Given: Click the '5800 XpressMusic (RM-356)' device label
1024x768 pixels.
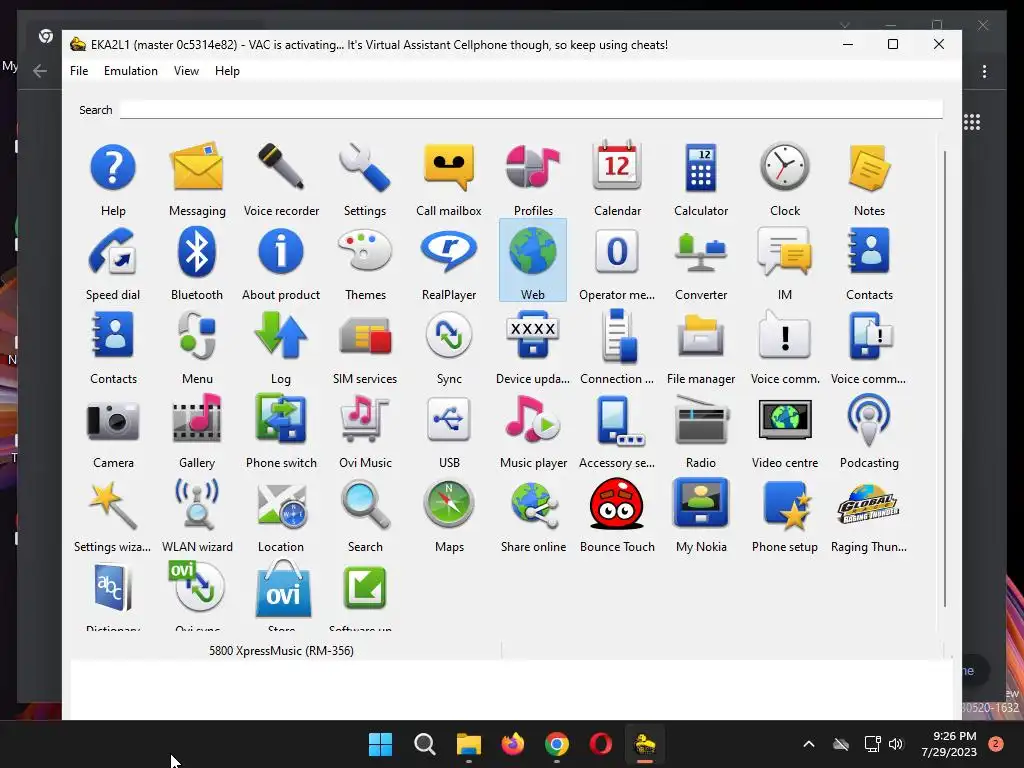Looking at the screenshot, I should (281, 650).
